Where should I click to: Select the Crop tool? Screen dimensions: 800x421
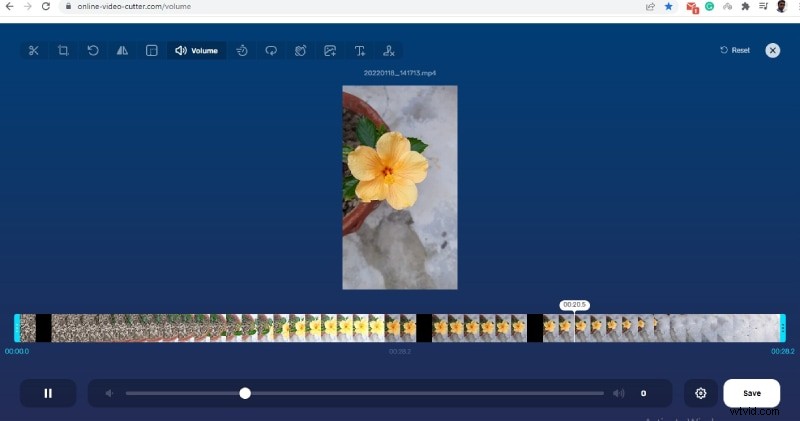click(63, 51)
